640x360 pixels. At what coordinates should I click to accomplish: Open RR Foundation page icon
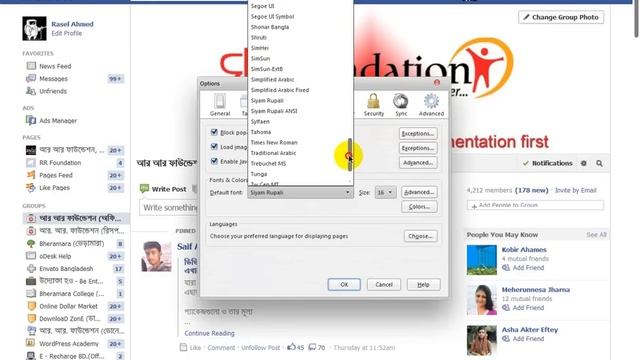[x=31, y=162]
